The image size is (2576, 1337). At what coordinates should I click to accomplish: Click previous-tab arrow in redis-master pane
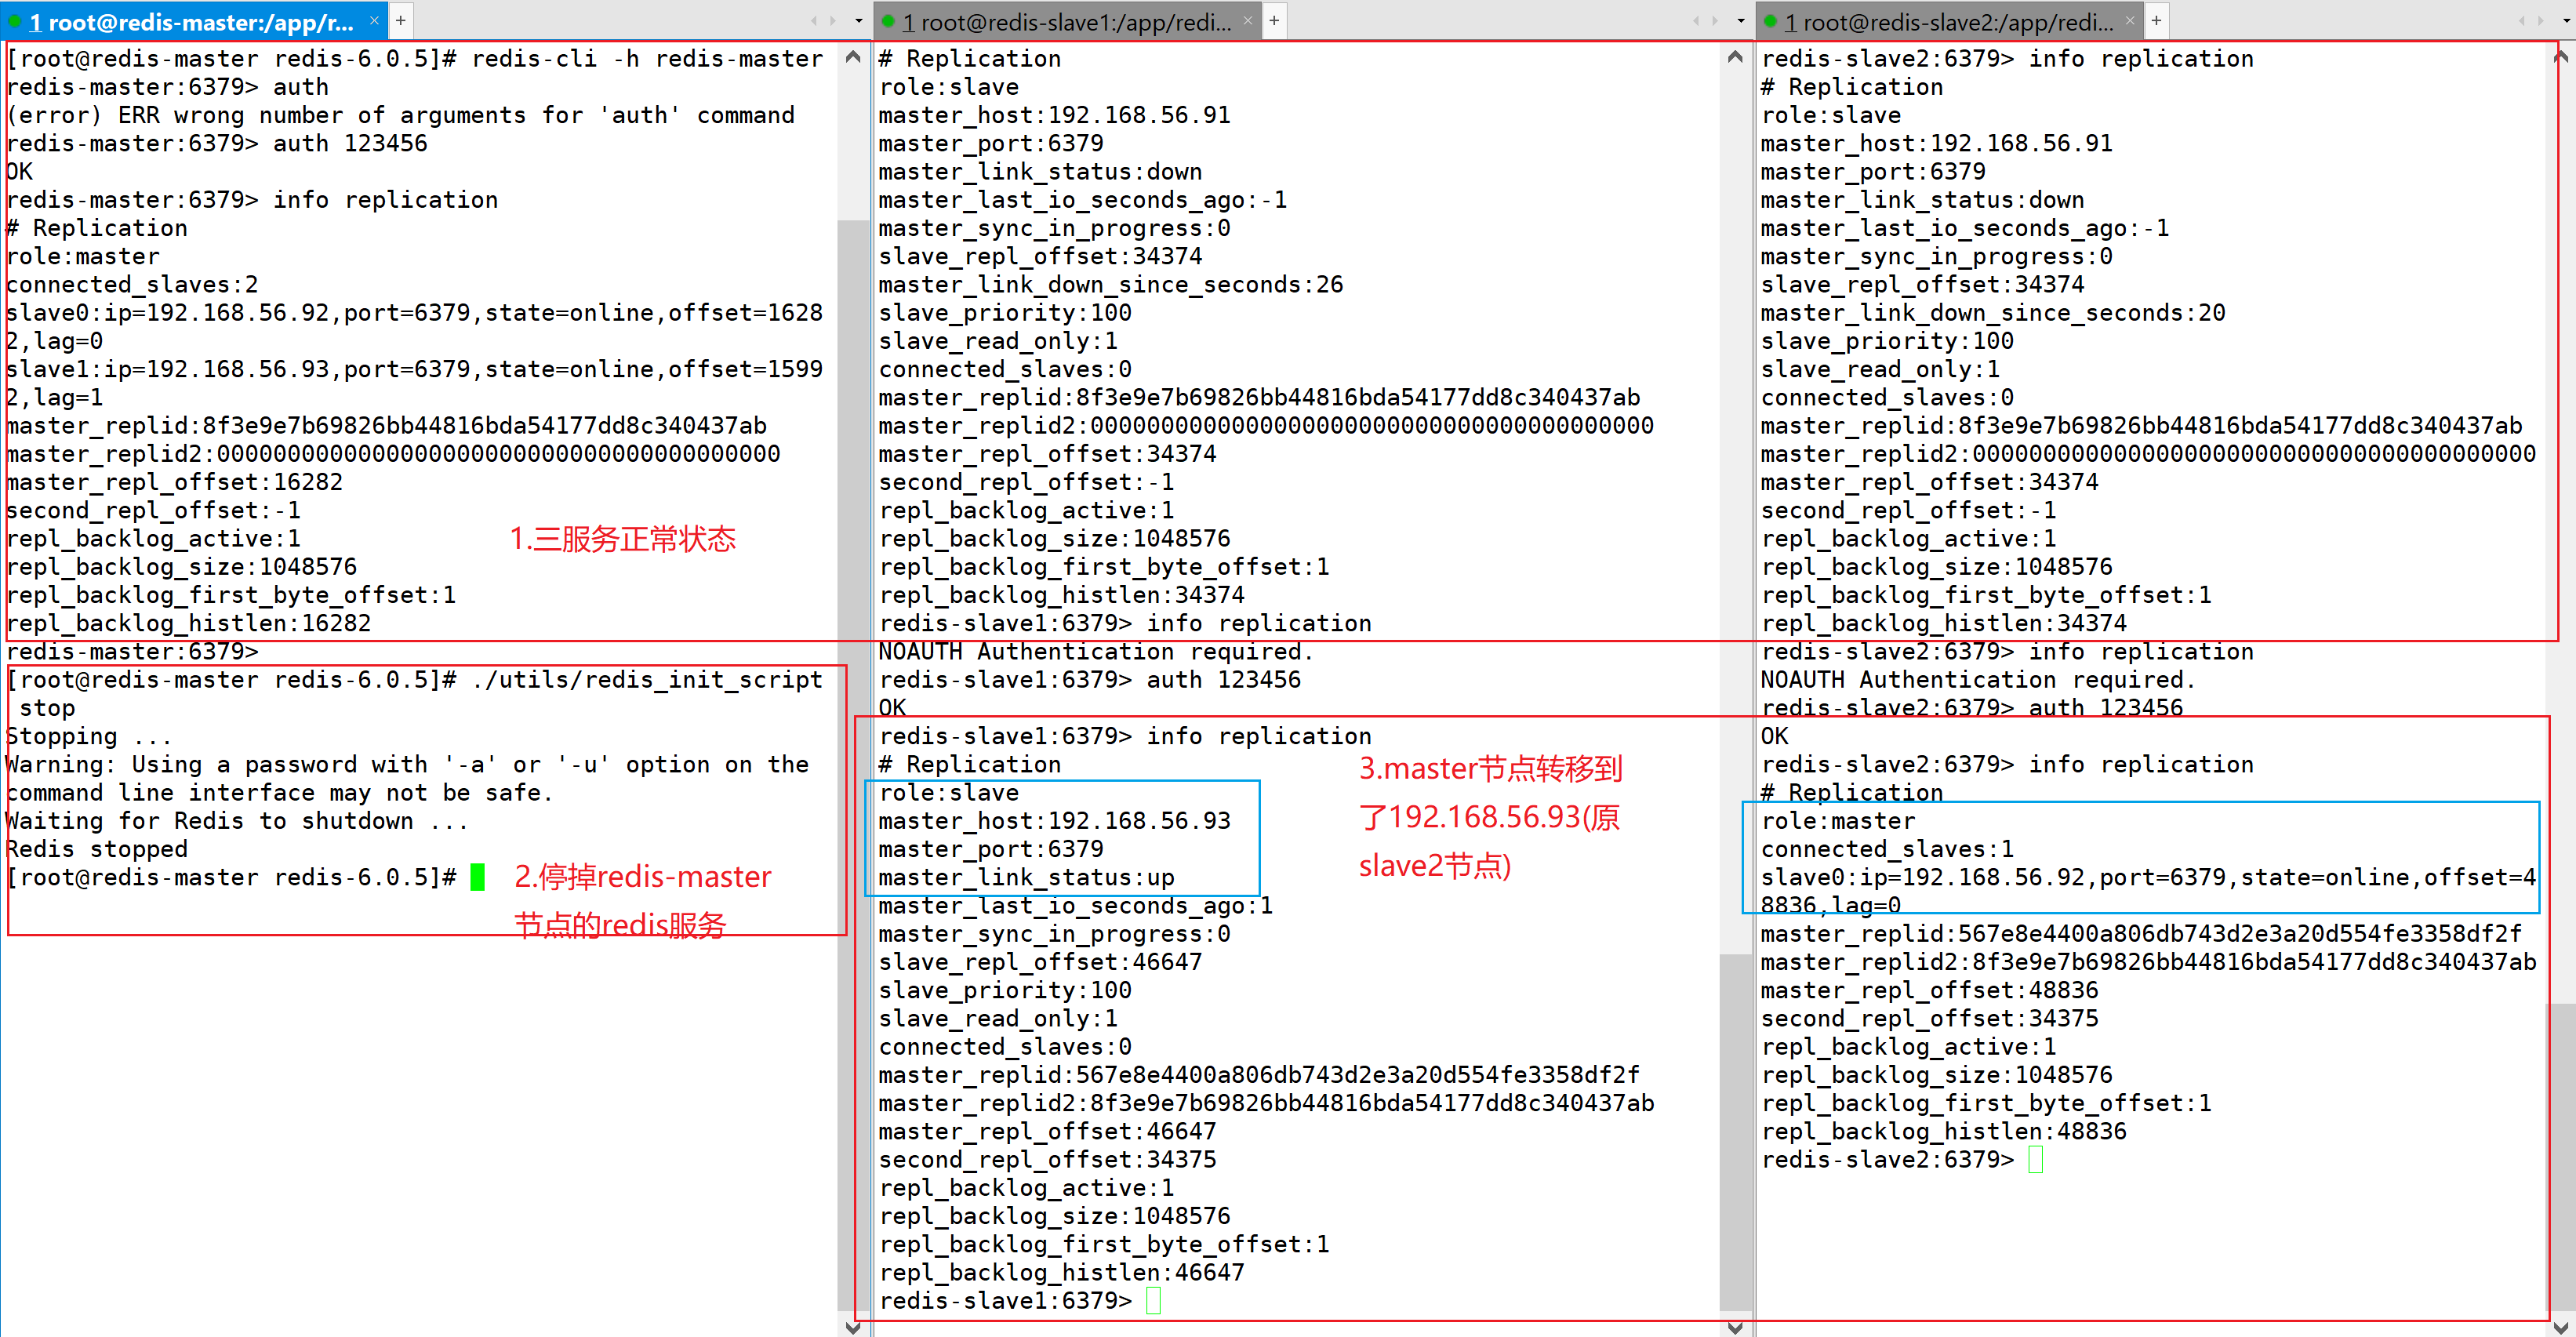[813, 21]
